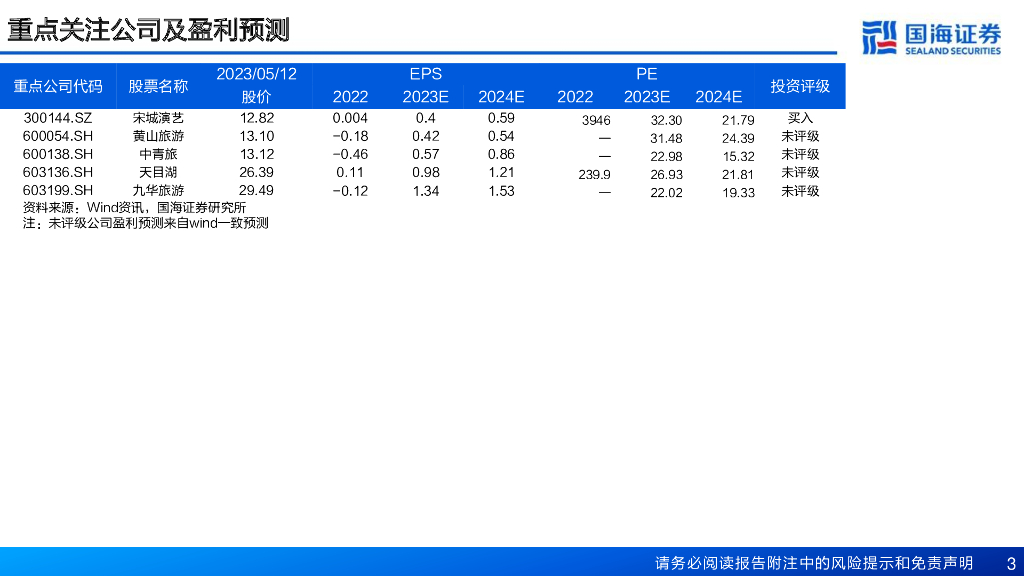1024x576 pixels.
Task: Click PE value 32.30
Action: [666, 121]
